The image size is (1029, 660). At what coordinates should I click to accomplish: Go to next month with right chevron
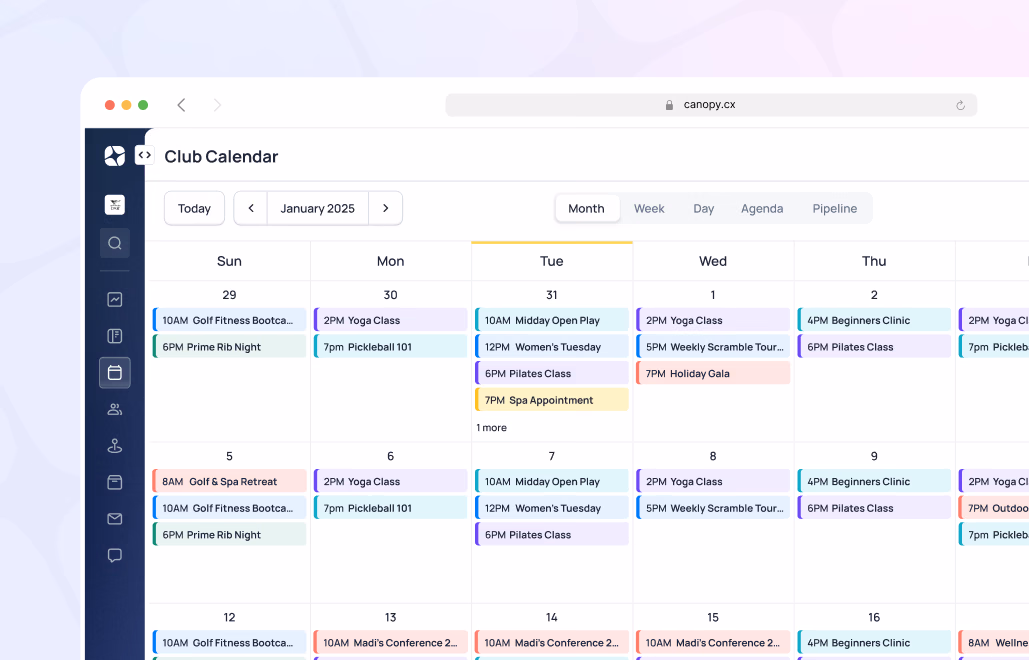point(385,208)
